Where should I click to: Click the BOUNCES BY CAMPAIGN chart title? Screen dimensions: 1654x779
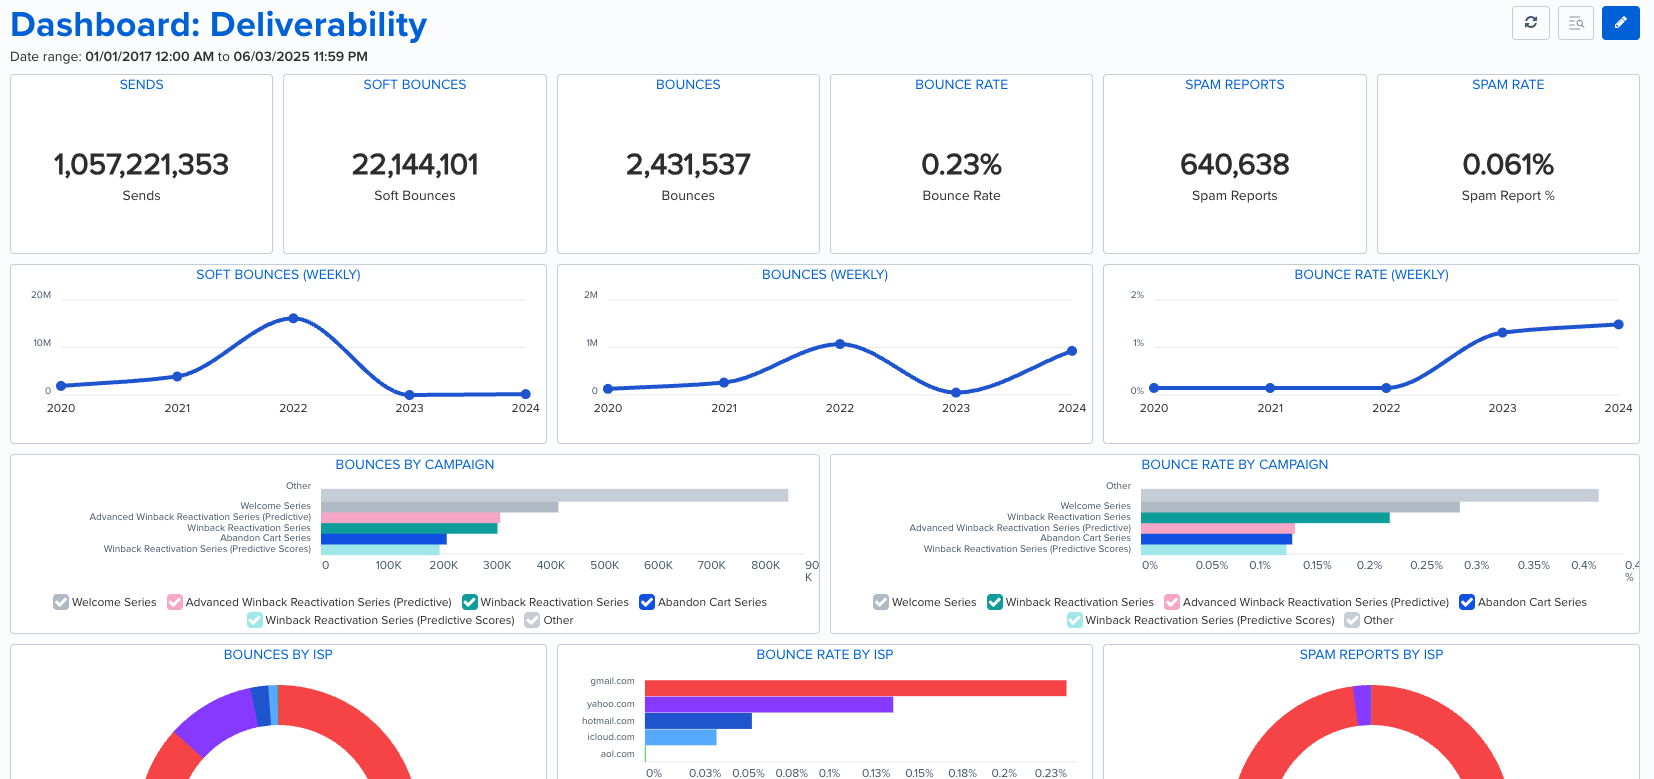click(415, 465)
